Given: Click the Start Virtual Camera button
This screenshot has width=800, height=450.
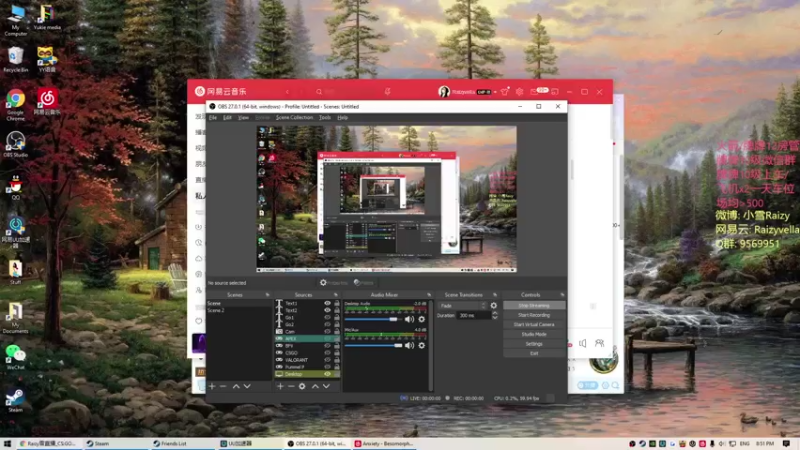Looking at the screenshot, I should pyautogui.click(x=534, y=324).
